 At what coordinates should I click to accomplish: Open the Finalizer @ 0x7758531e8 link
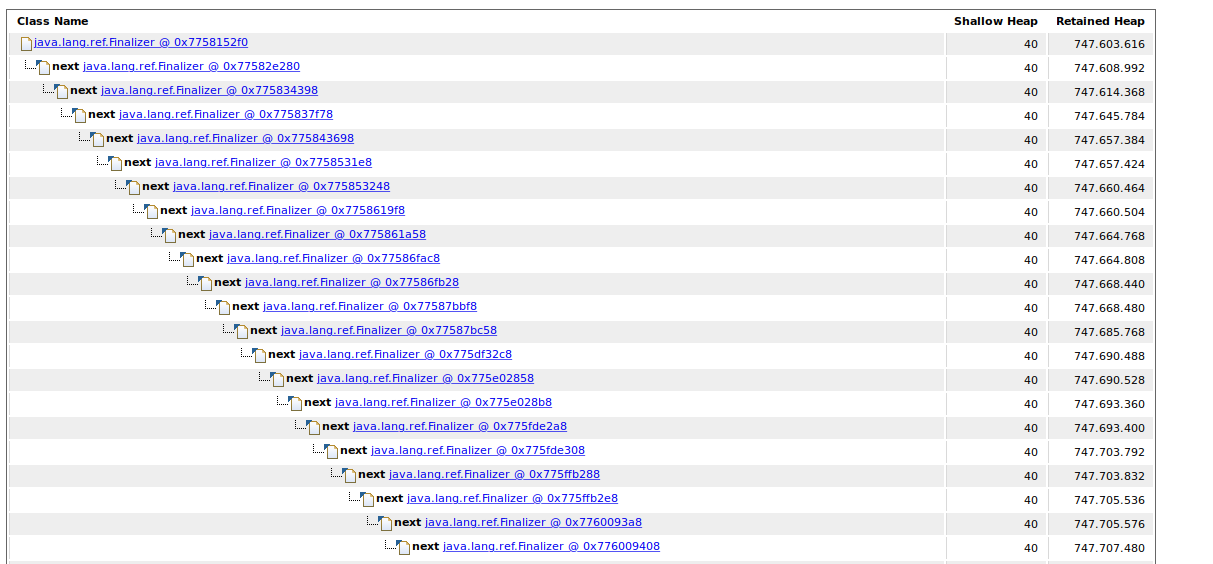pyautogui.click(x=263, y=162)
